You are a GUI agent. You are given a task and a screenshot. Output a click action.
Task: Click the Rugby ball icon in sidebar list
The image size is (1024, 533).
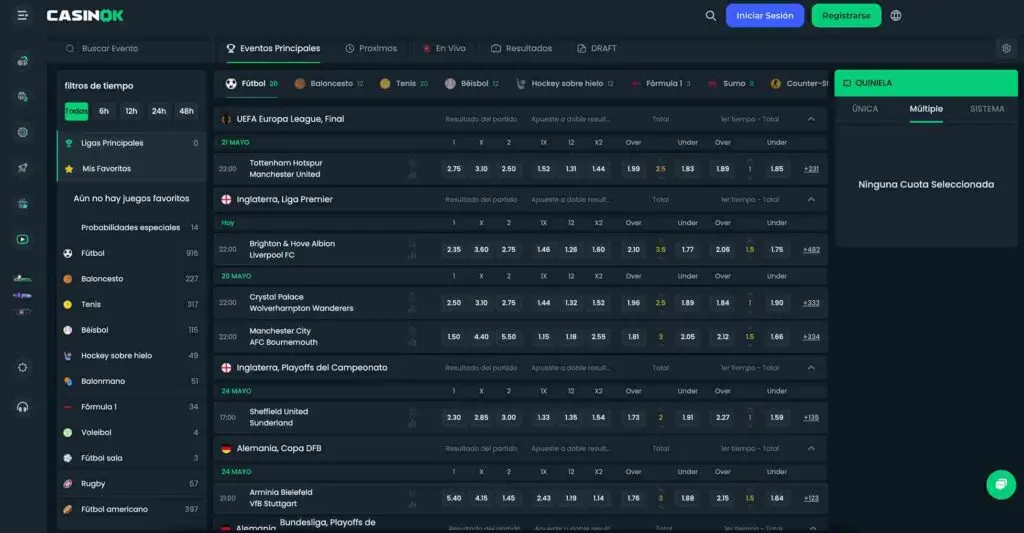pyautogui.click(x=67, y=484)
